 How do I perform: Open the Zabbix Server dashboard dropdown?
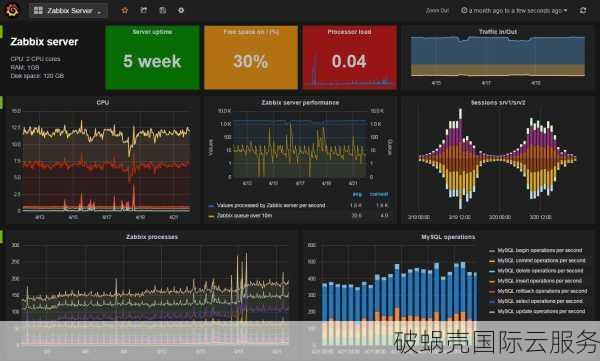click(x=68, y=11)
